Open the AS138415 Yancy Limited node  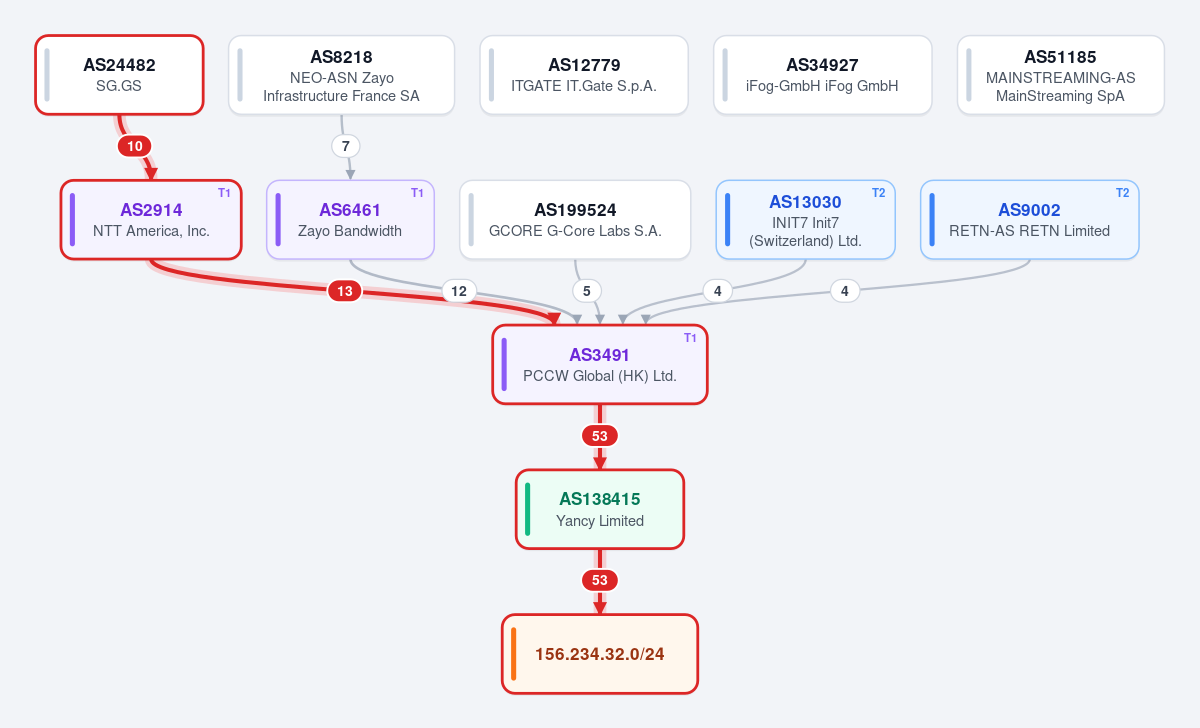point(600,509)
